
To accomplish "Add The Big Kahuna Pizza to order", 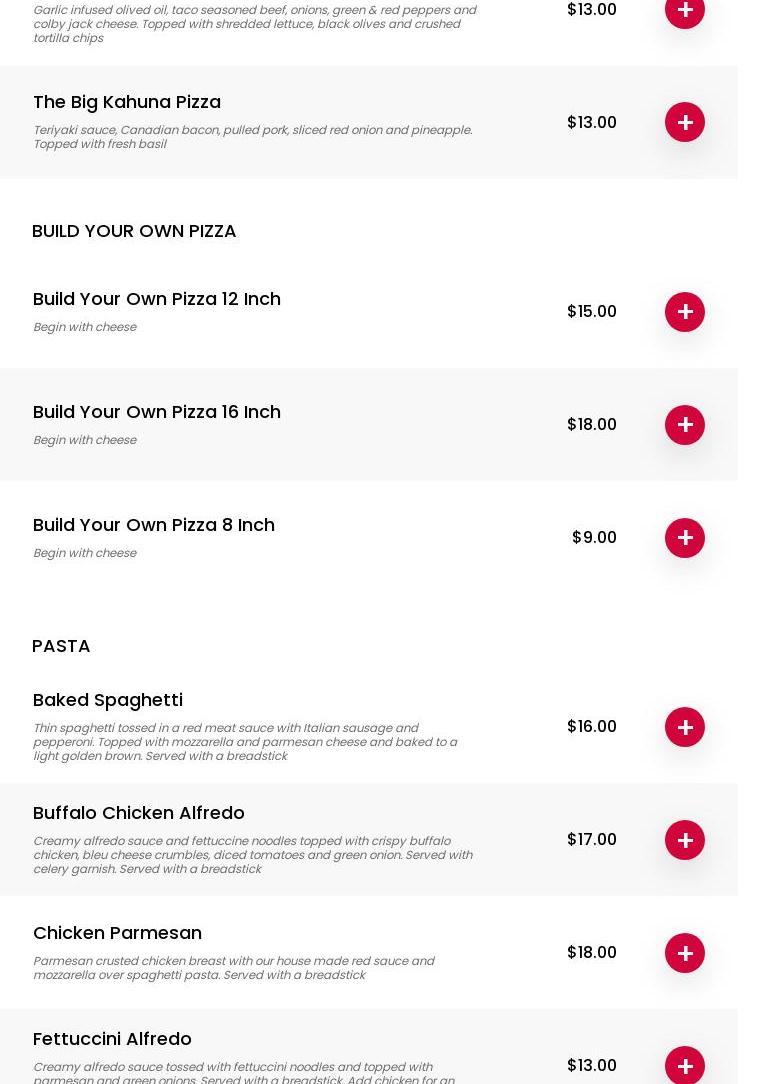I will pyautogui.click(x=684, y=122).
